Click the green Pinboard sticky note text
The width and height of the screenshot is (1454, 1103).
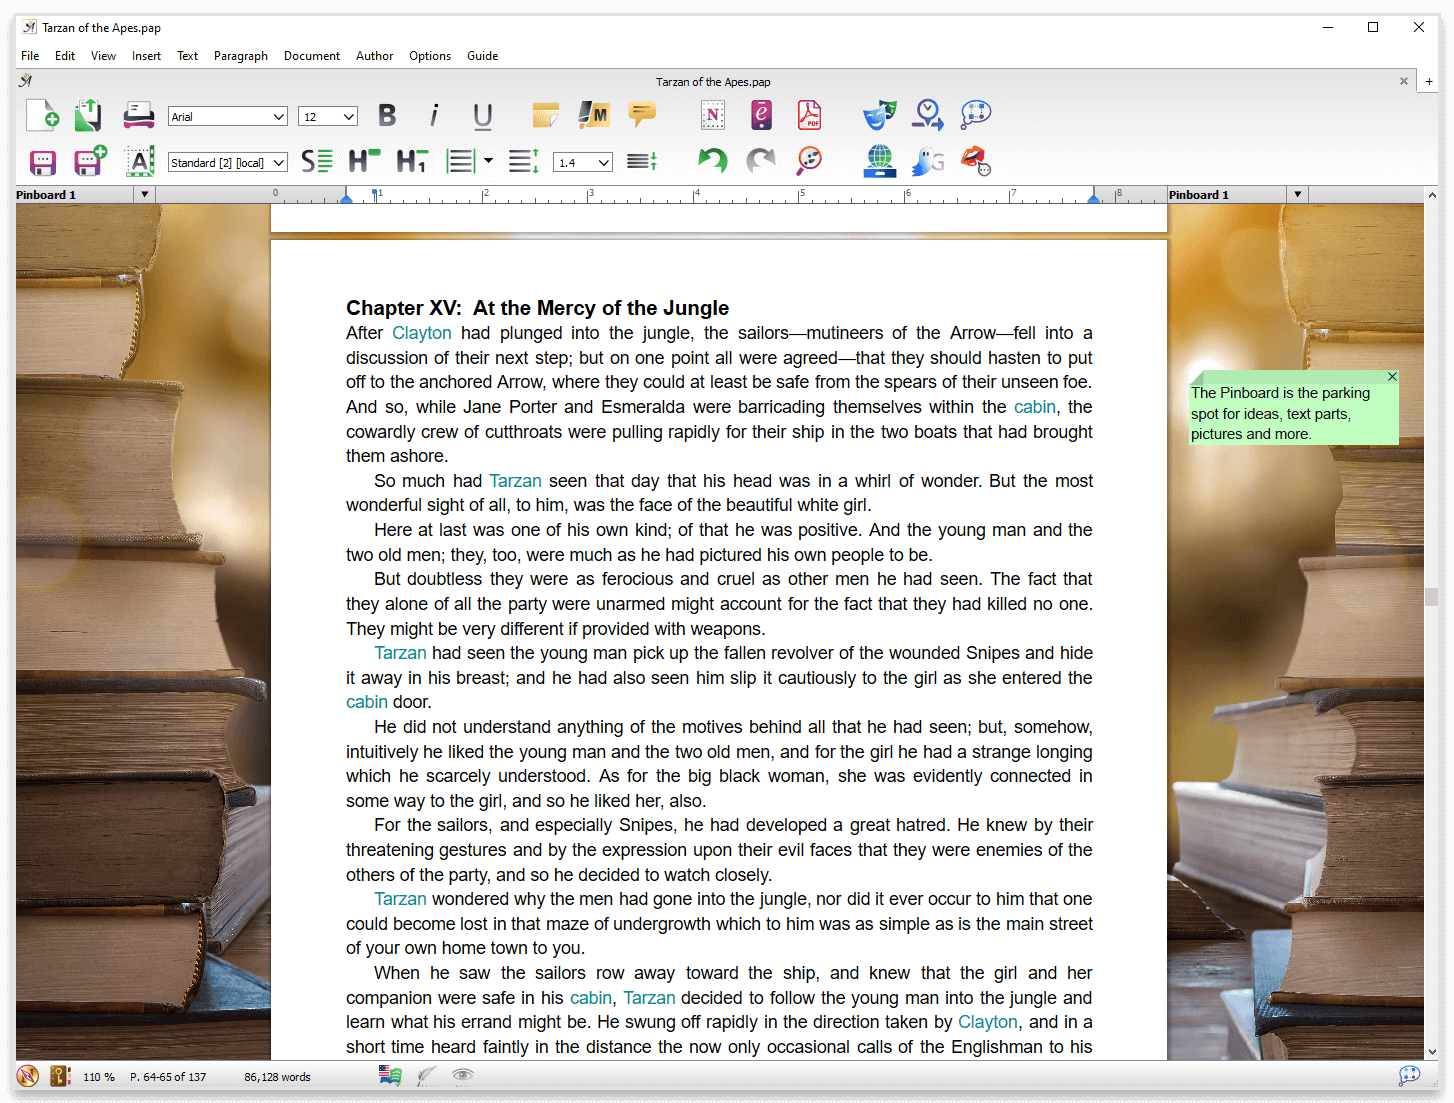pyautogui.click(x=1280, y=414)
